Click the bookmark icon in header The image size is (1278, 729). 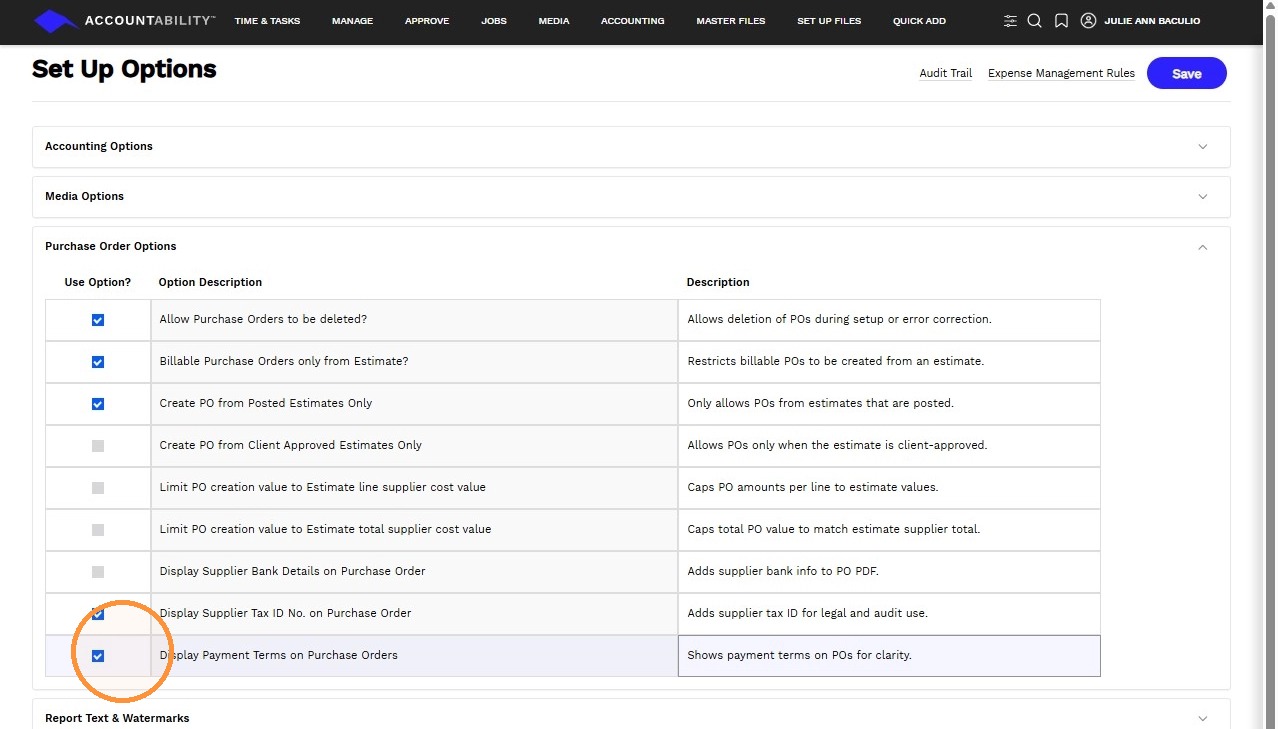tap(1061, 21)
